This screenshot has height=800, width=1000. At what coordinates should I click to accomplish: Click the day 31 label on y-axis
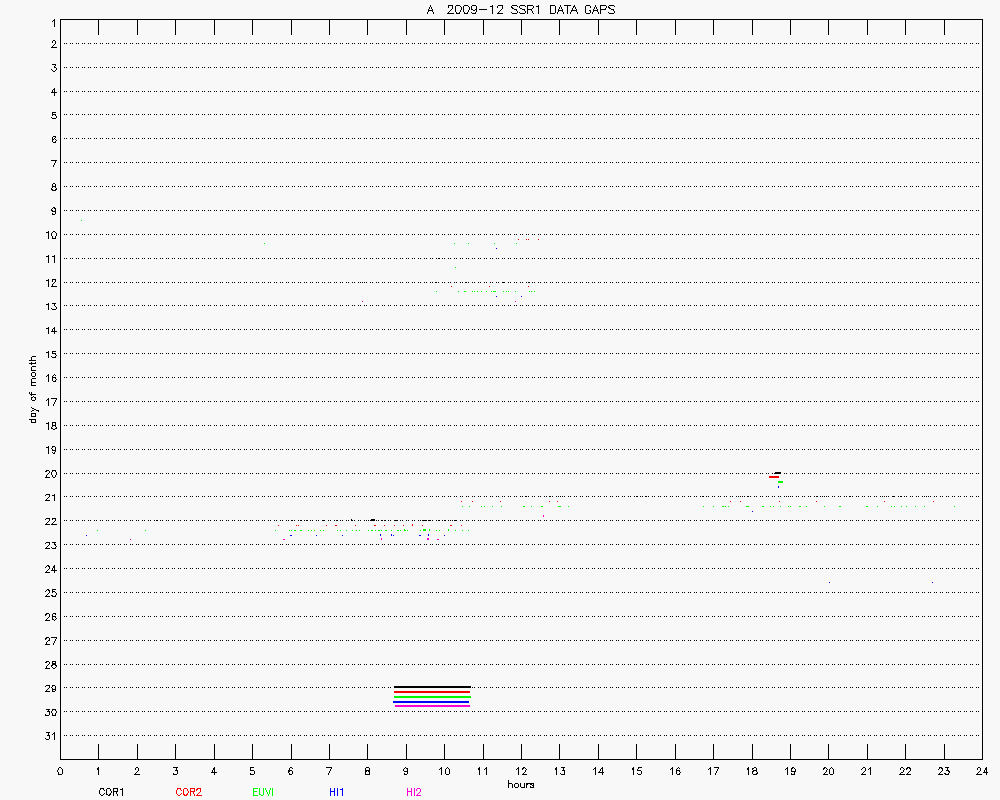(x=49, y=736)
